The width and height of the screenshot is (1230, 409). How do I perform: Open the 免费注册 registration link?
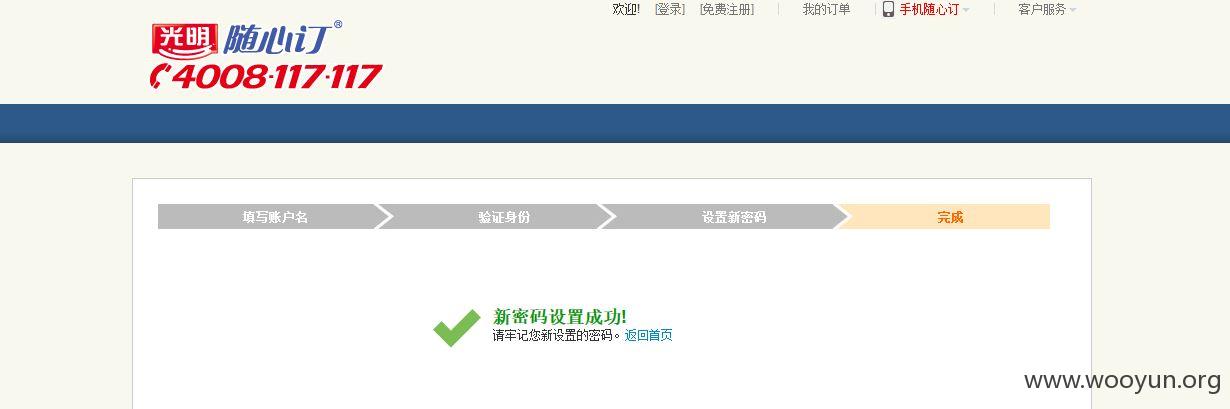click(726, 9)
